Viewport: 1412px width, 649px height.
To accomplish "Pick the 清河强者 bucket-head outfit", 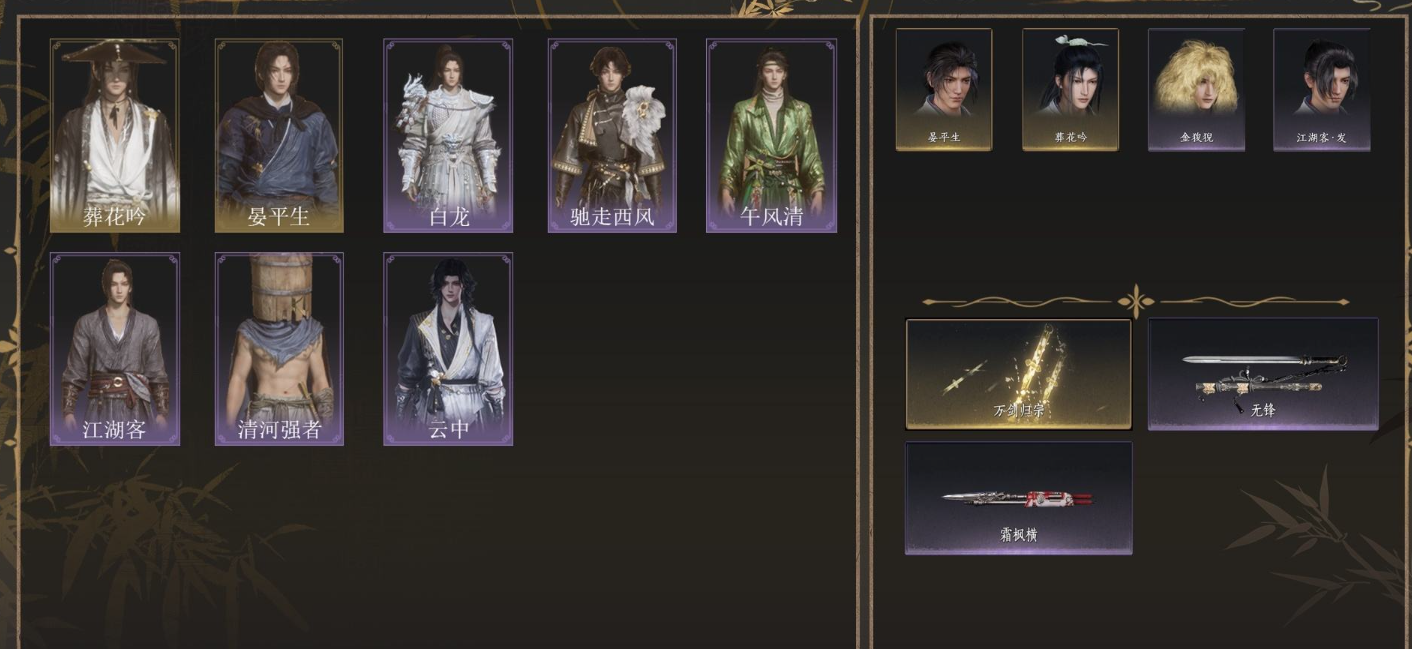I will point(279,348).
